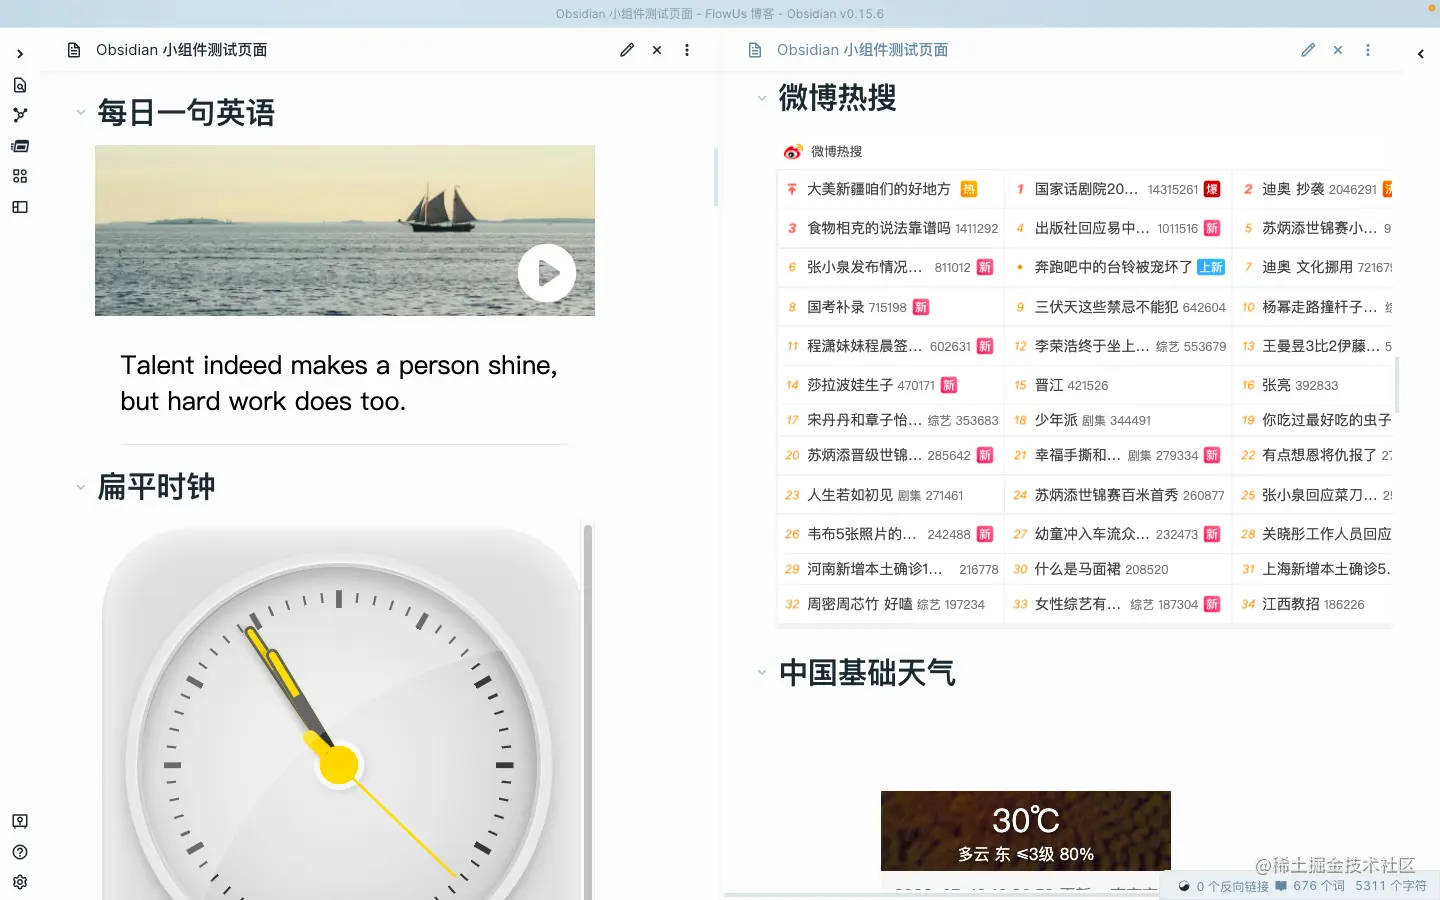Open 少年派 hot search entry

coord(1056,420)
